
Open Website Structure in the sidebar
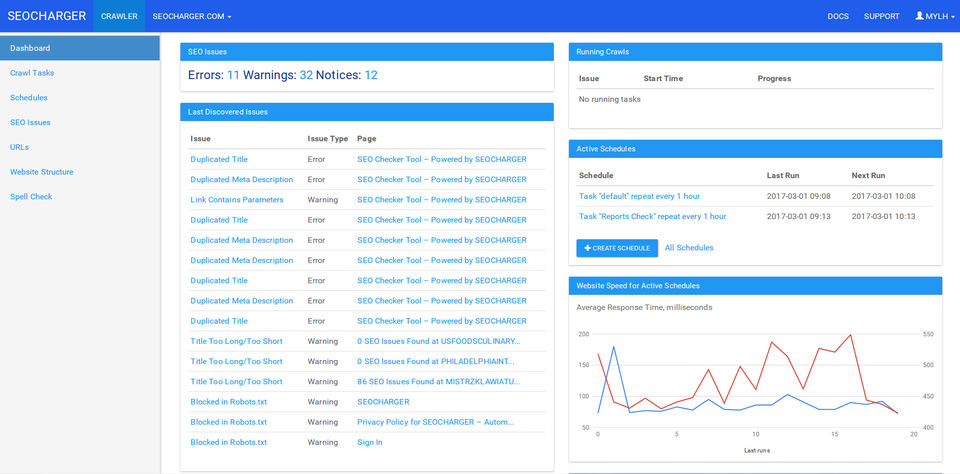tap(41, 172)
